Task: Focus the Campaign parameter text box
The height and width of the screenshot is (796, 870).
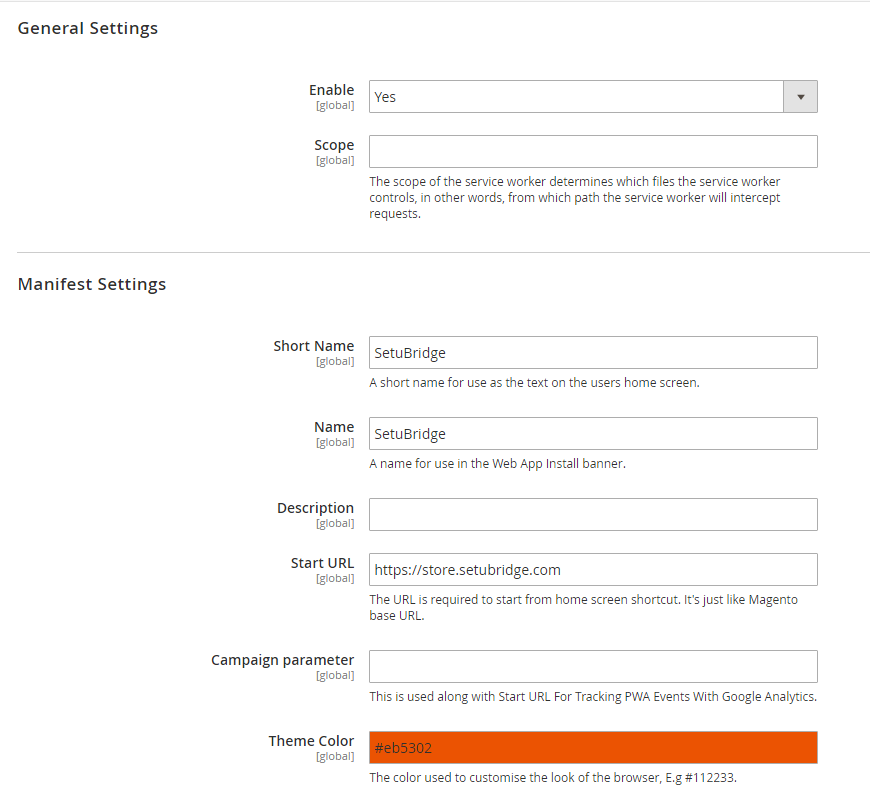Action: click(x=593, y=667)
